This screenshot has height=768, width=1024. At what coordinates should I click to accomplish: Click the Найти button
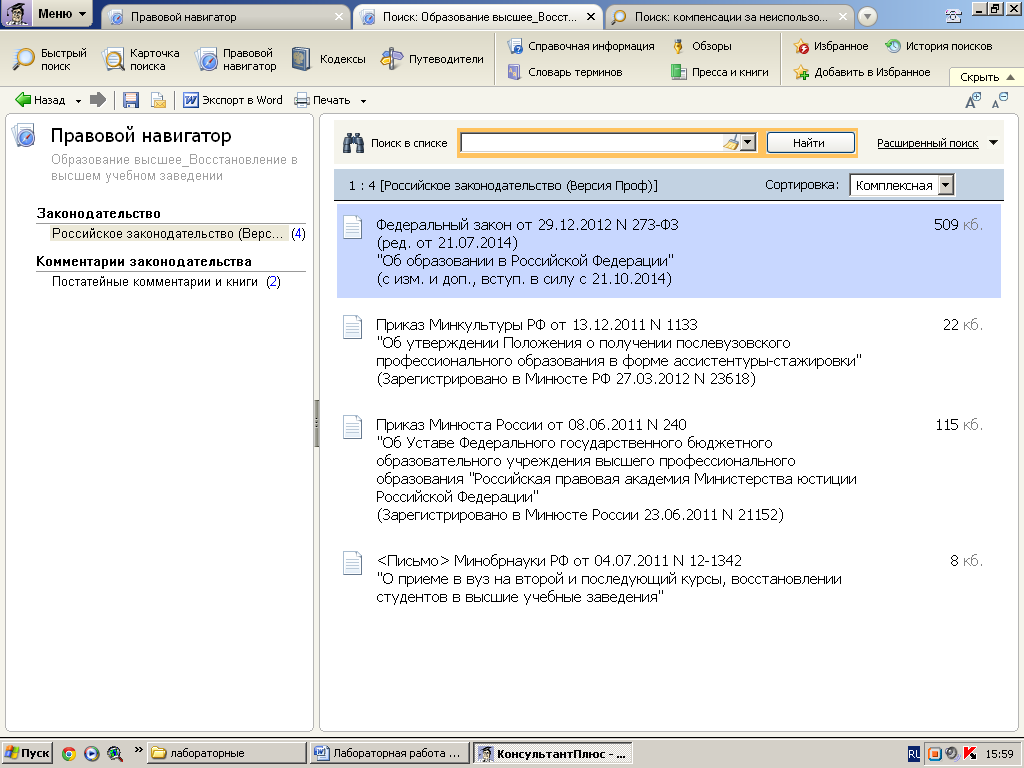[x=810, y=143]
